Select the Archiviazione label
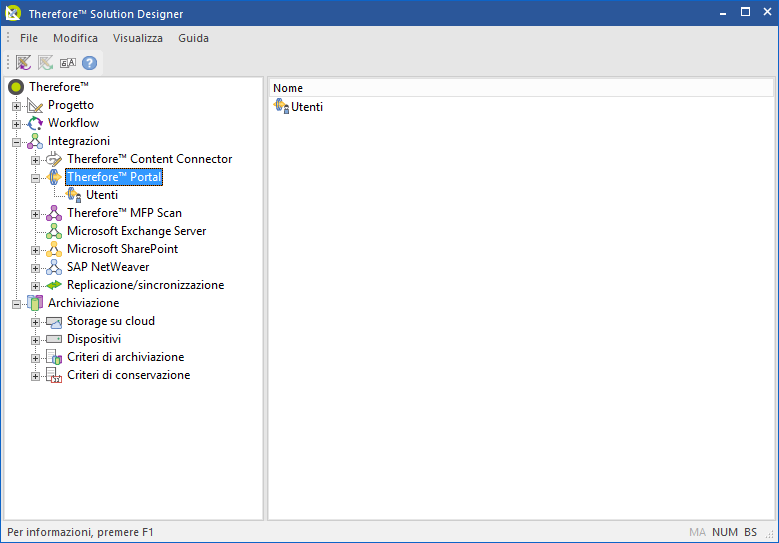This screenshot has height=543, width=779. [x=83, y=303]
